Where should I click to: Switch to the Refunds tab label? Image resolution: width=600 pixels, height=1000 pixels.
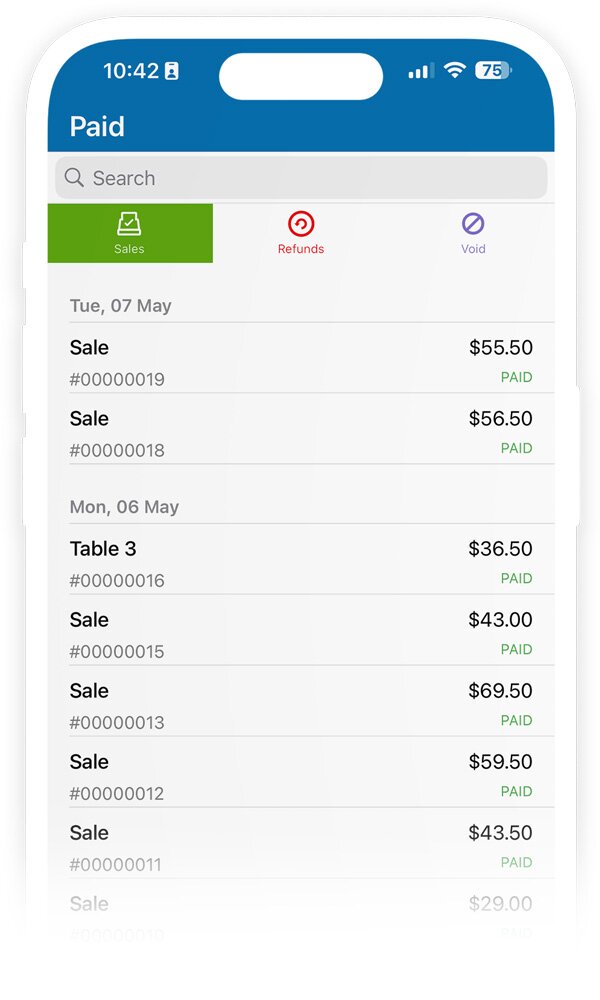click(301, 249)
